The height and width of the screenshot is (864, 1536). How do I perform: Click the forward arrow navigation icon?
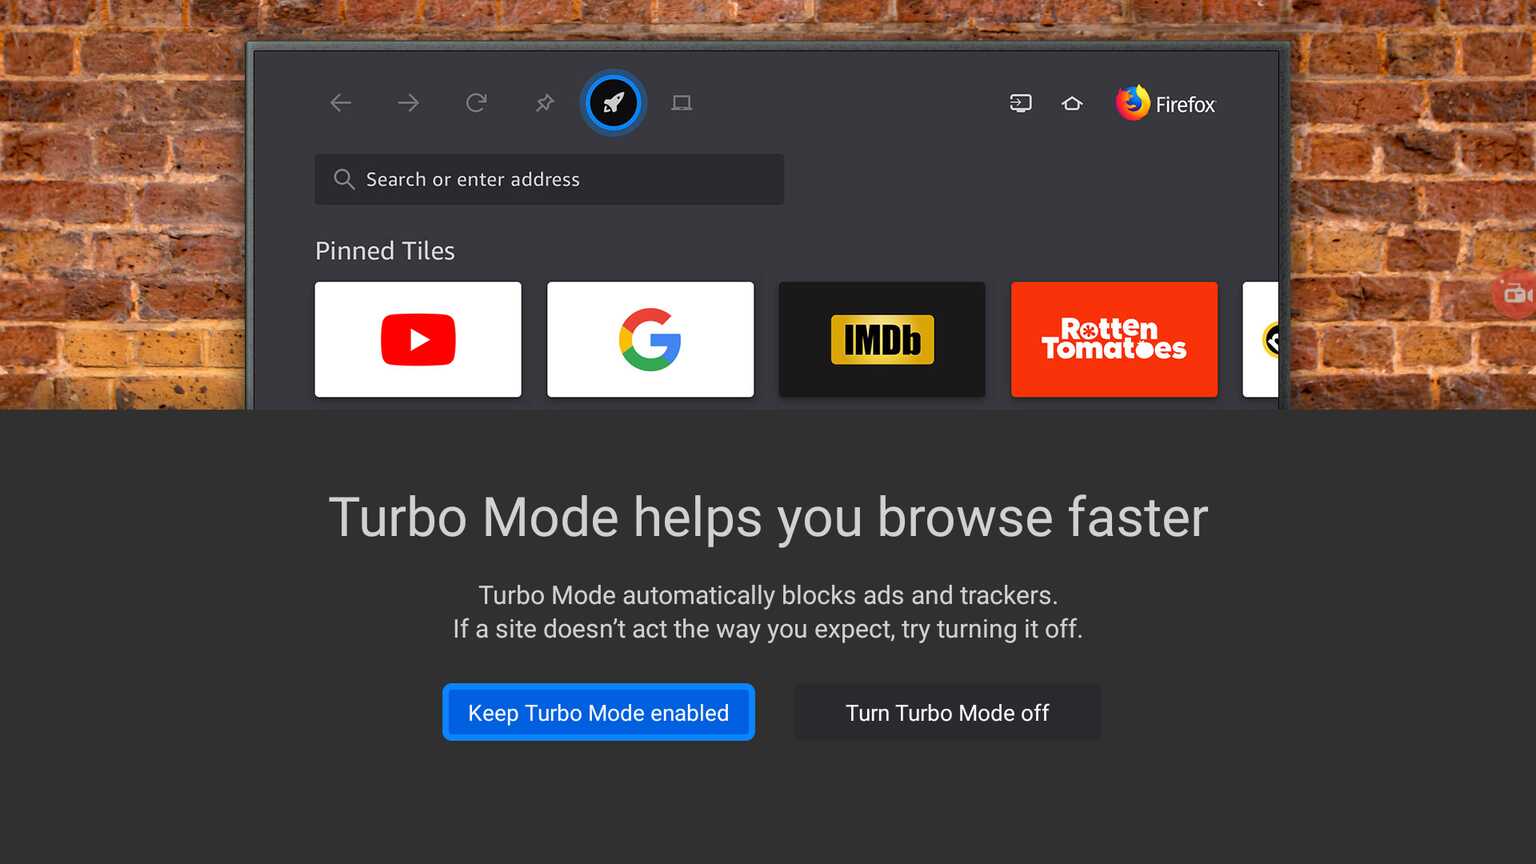(x=408, y=103)
